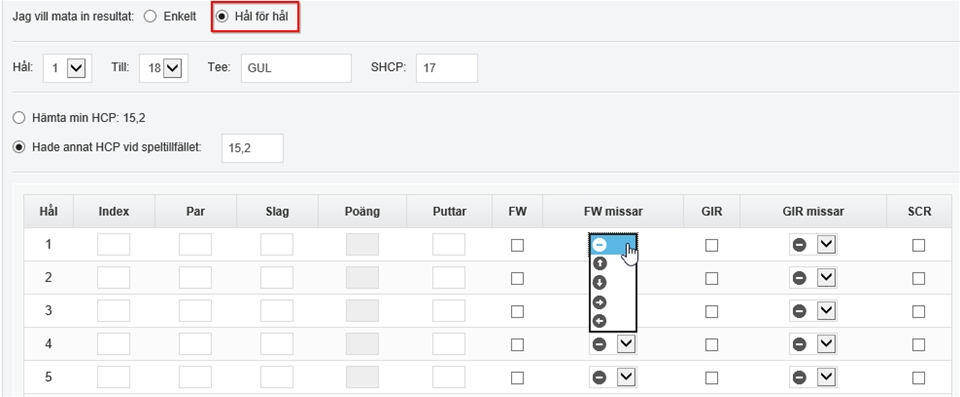
Task: Check the GIR box for hole 4
Action: point(711,344)
